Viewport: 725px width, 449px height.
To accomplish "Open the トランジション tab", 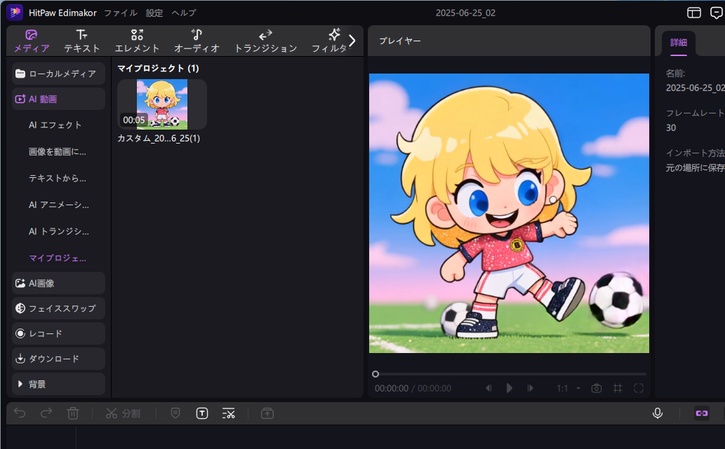I will [266, 41].
